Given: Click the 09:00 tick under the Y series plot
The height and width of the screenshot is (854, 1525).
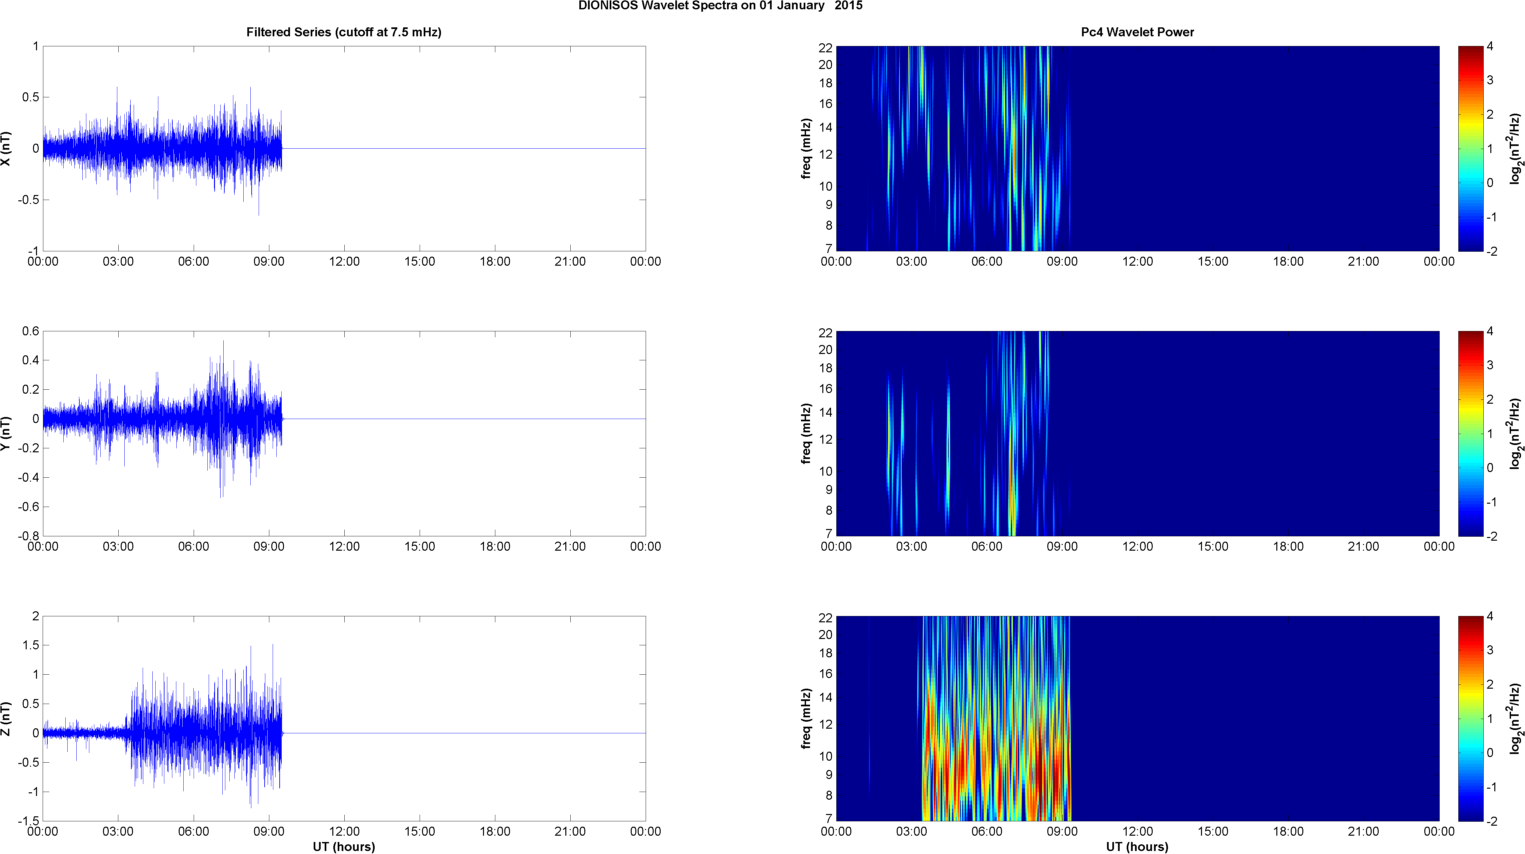Looking at the screenshot, I should coord(269,547).
